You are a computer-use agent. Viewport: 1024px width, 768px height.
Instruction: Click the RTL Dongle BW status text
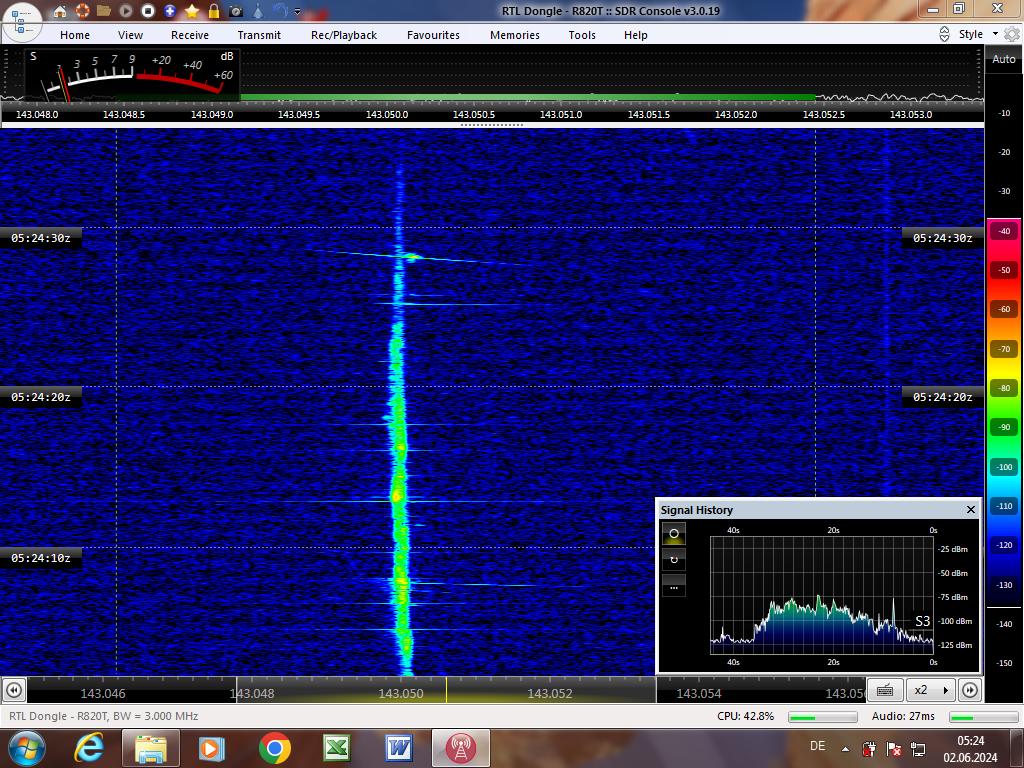click(103, 716)
